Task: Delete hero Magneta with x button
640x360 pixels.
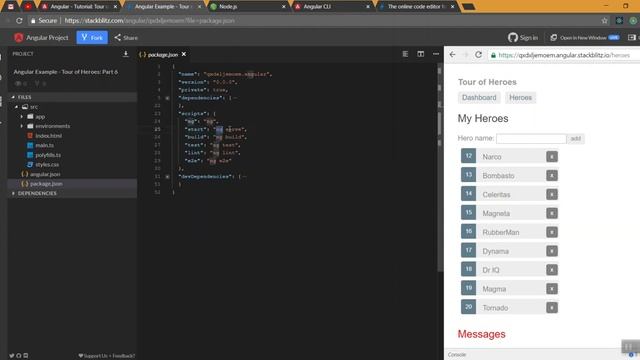Action: (x=552, y=213)
